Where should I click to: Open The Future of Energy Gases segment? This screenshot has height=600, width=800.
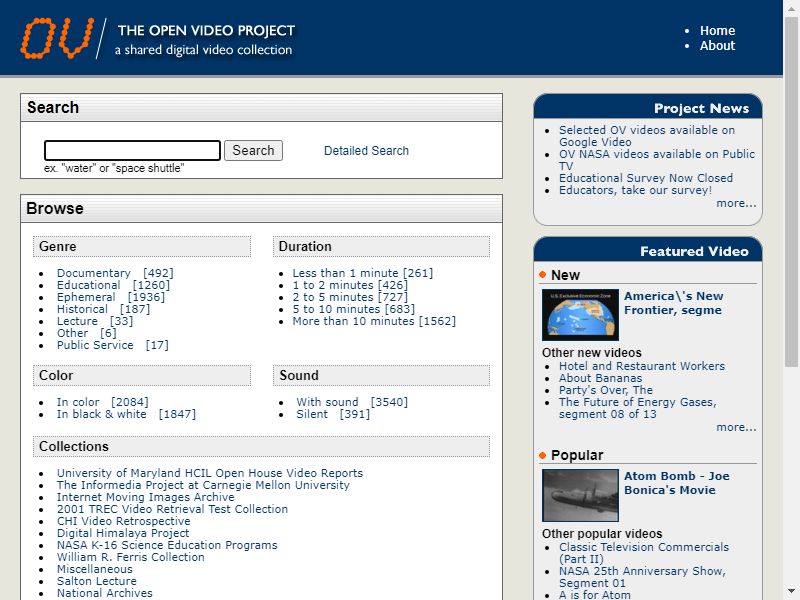[637, 408]
